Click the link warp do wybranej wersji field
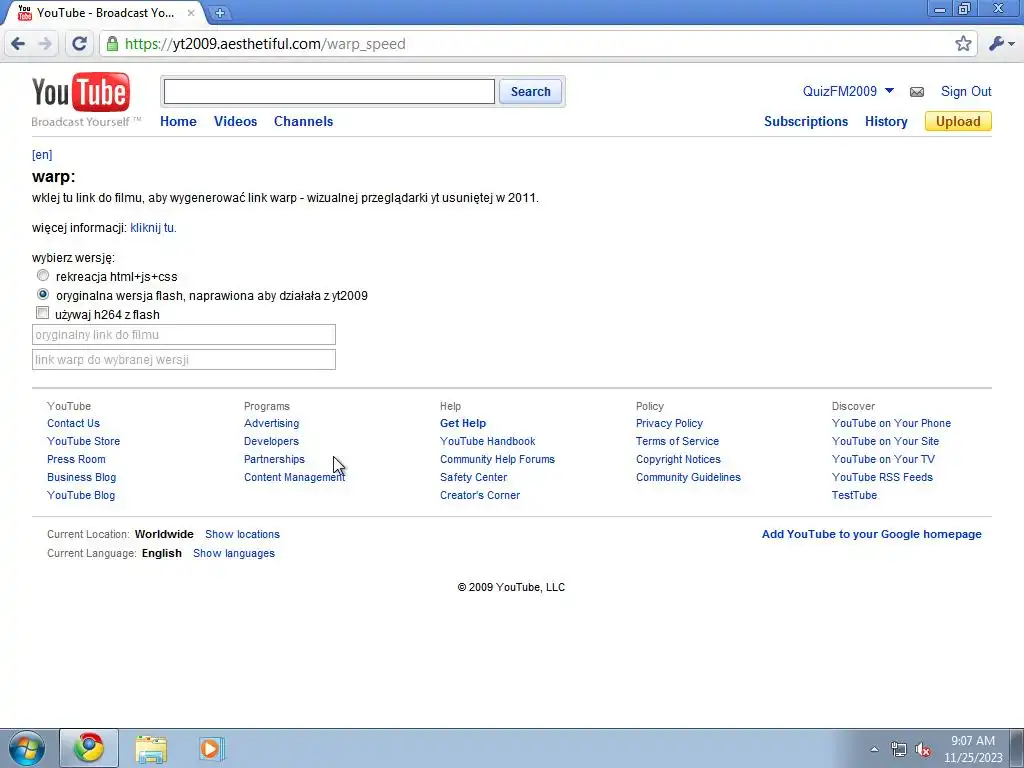Screen dimensions: 1024x768 point(184,359)
